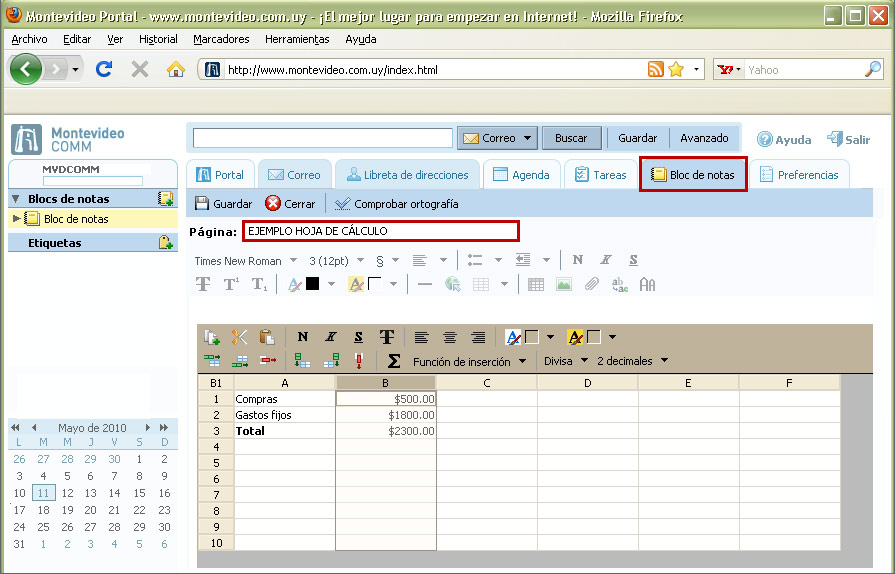Open the Times New Roman font dropdown
The width and height of the screenshot is (895, 574).
point(246,261)
